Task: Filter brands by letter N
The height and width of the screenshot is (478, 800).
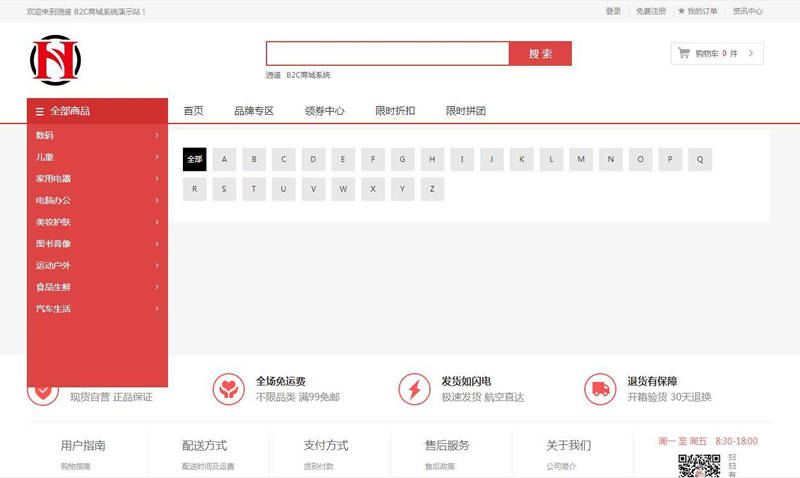Action: [x=611, y=159]
